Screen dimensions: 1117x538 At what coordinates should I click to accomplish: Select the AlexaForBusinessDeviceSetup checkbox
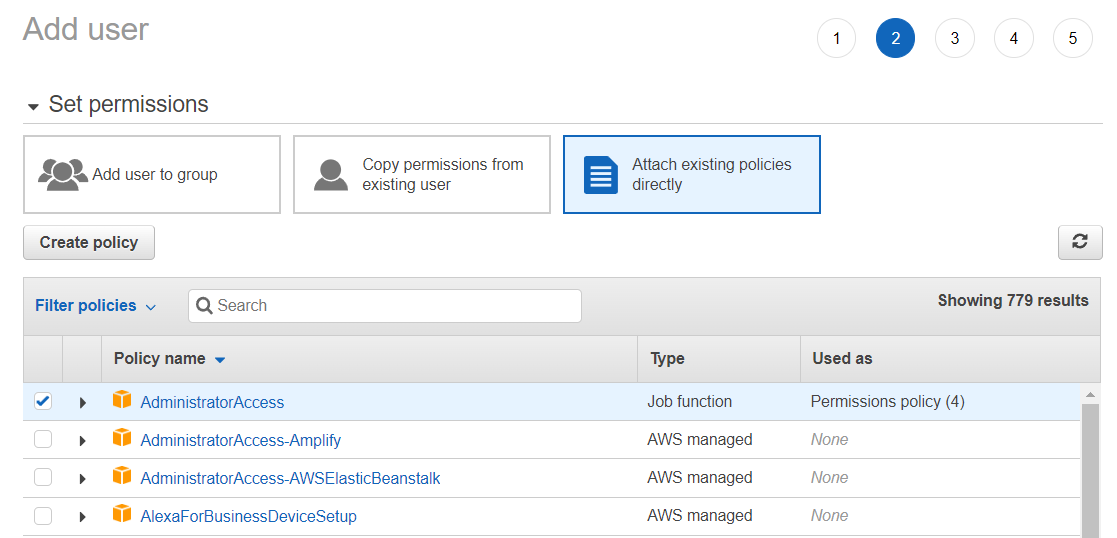[43, 516]
